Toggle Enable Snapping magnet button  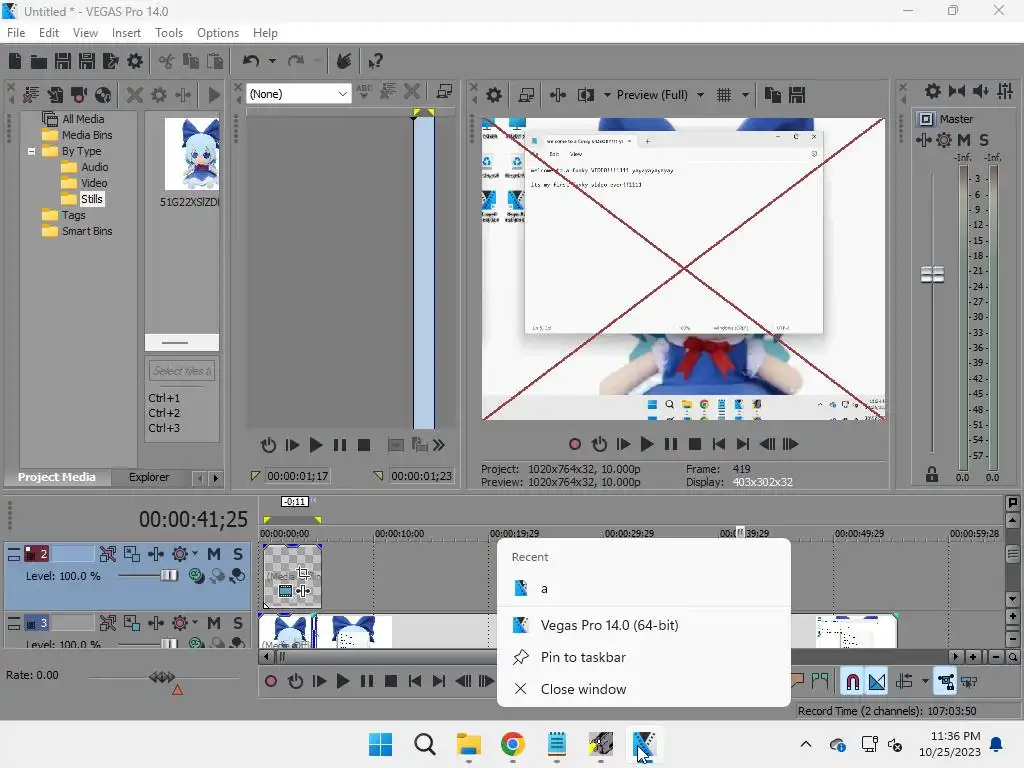[x=852, y=682]
